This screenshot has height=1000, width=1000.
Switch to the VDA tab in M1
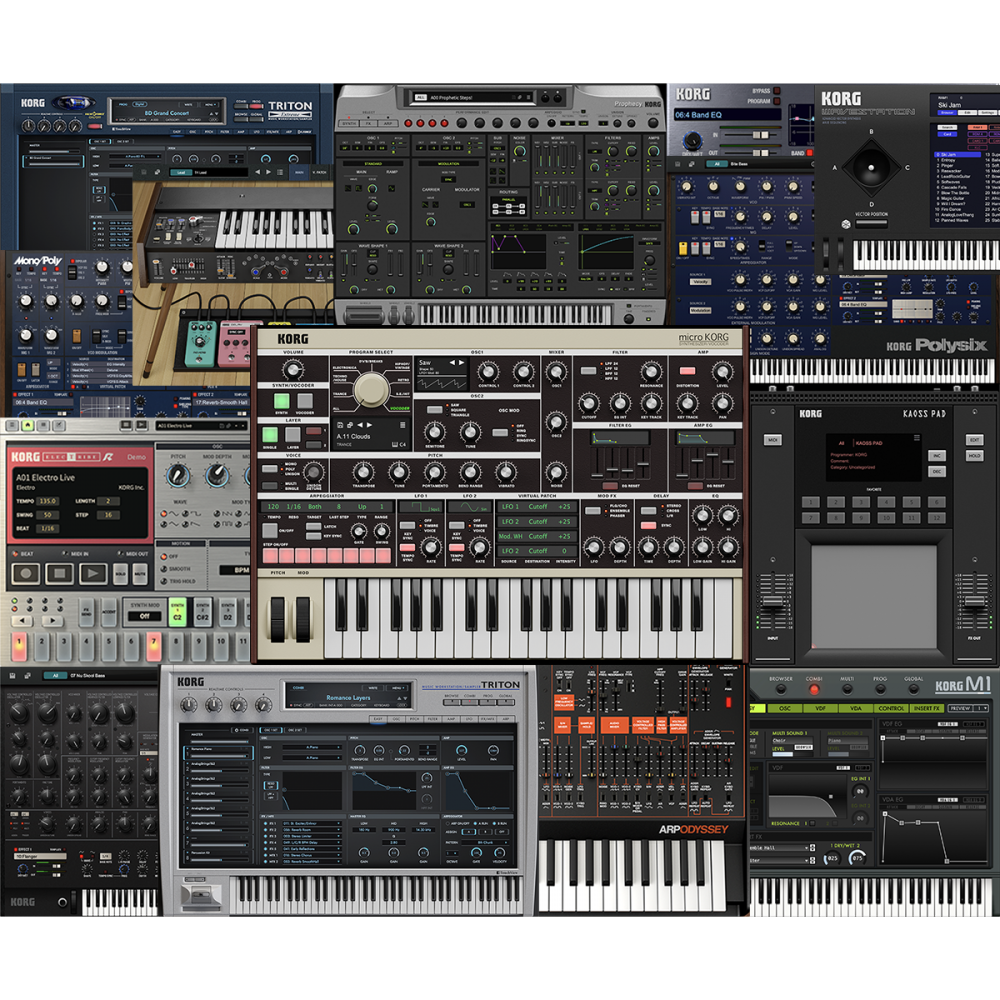click(x=856, y=708)
